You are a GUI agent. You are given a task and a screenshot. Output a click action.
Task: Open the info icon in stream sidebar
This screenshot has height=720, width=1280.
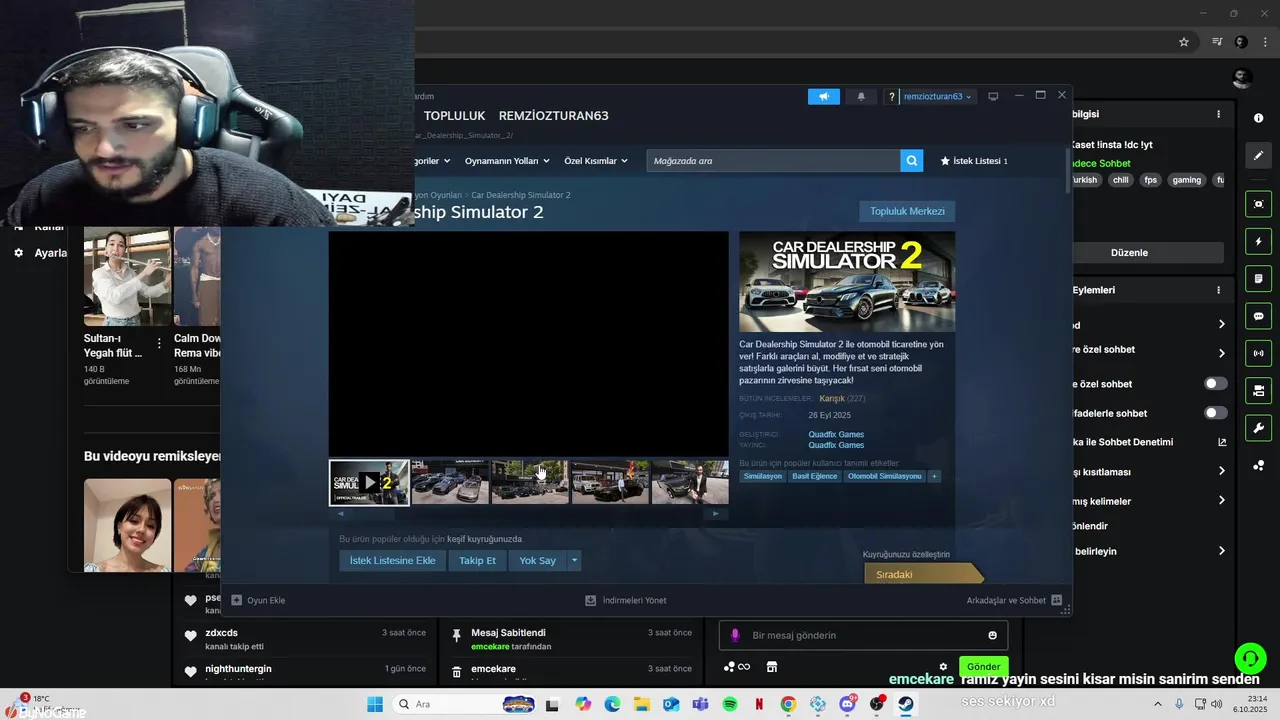click(1258, 118)
